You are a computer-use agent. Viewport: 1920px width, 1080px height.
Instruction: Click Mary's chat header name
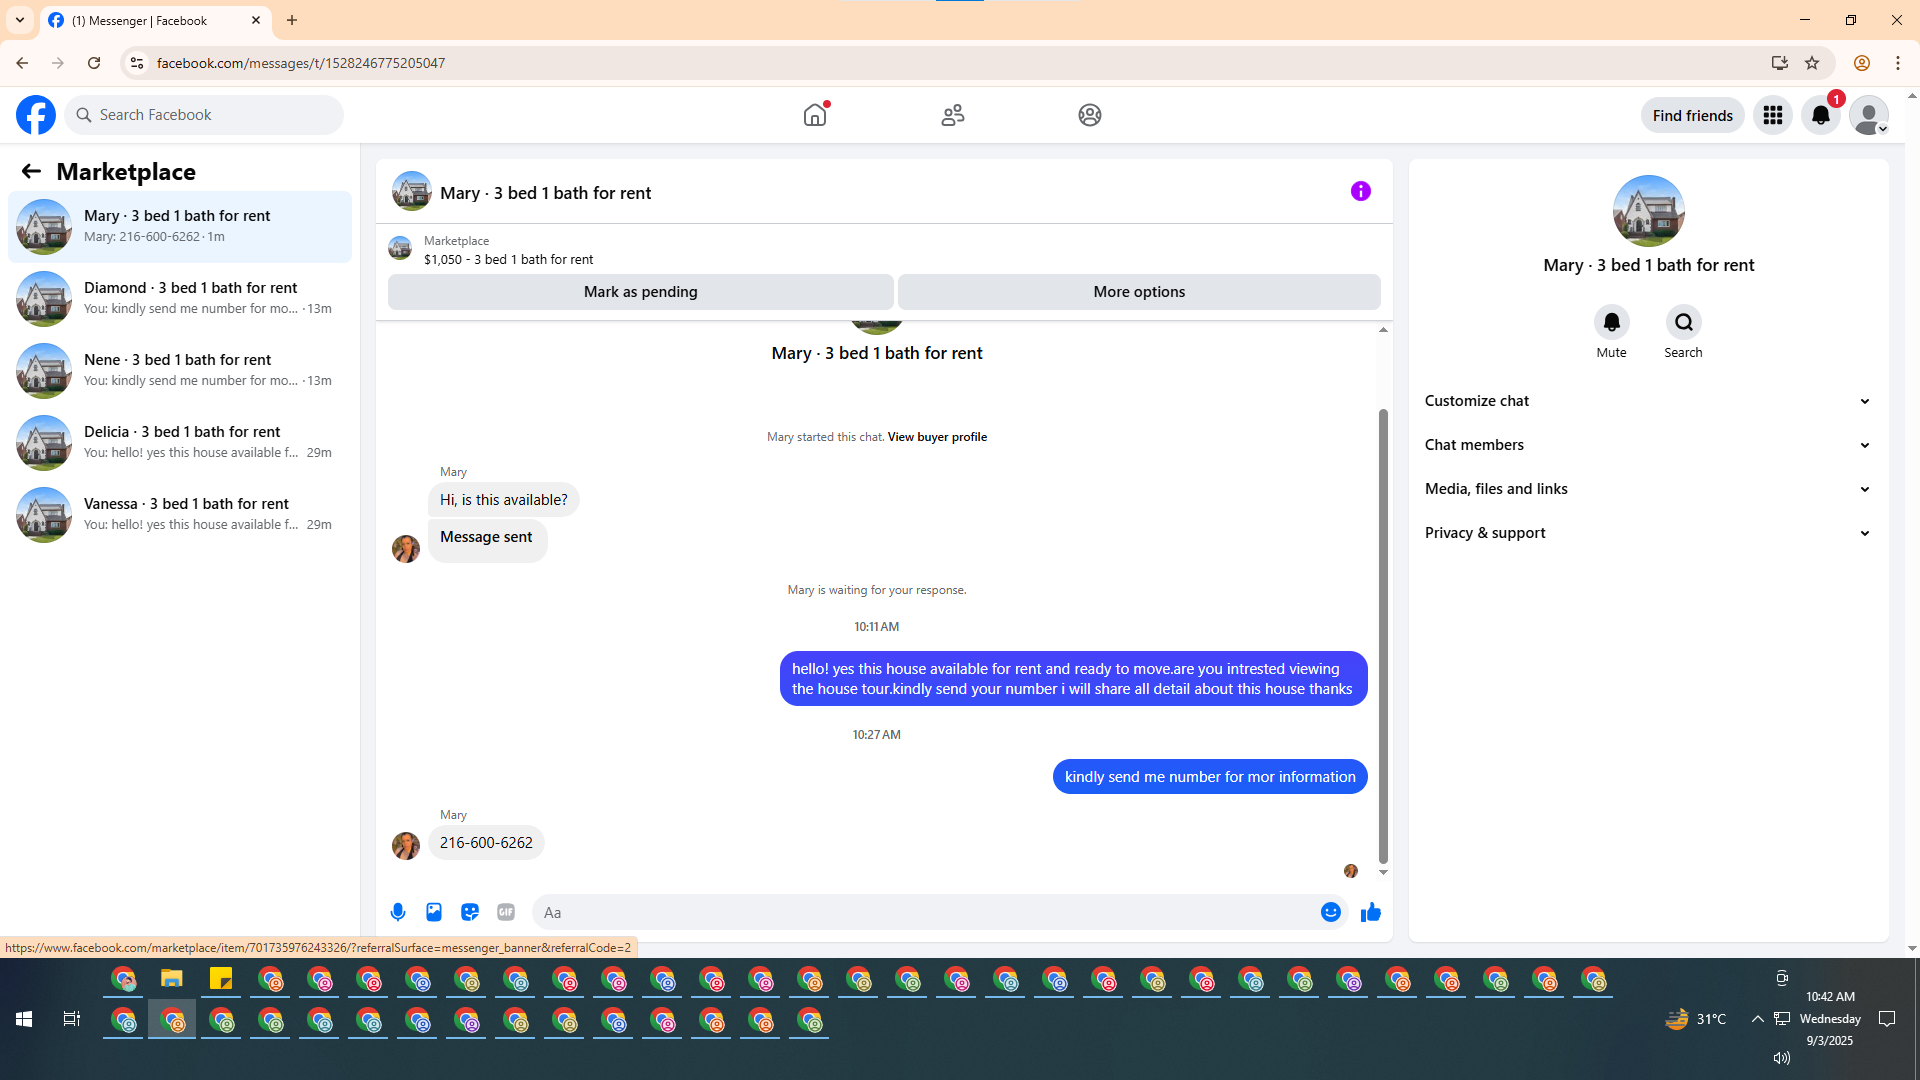[545, 193]
